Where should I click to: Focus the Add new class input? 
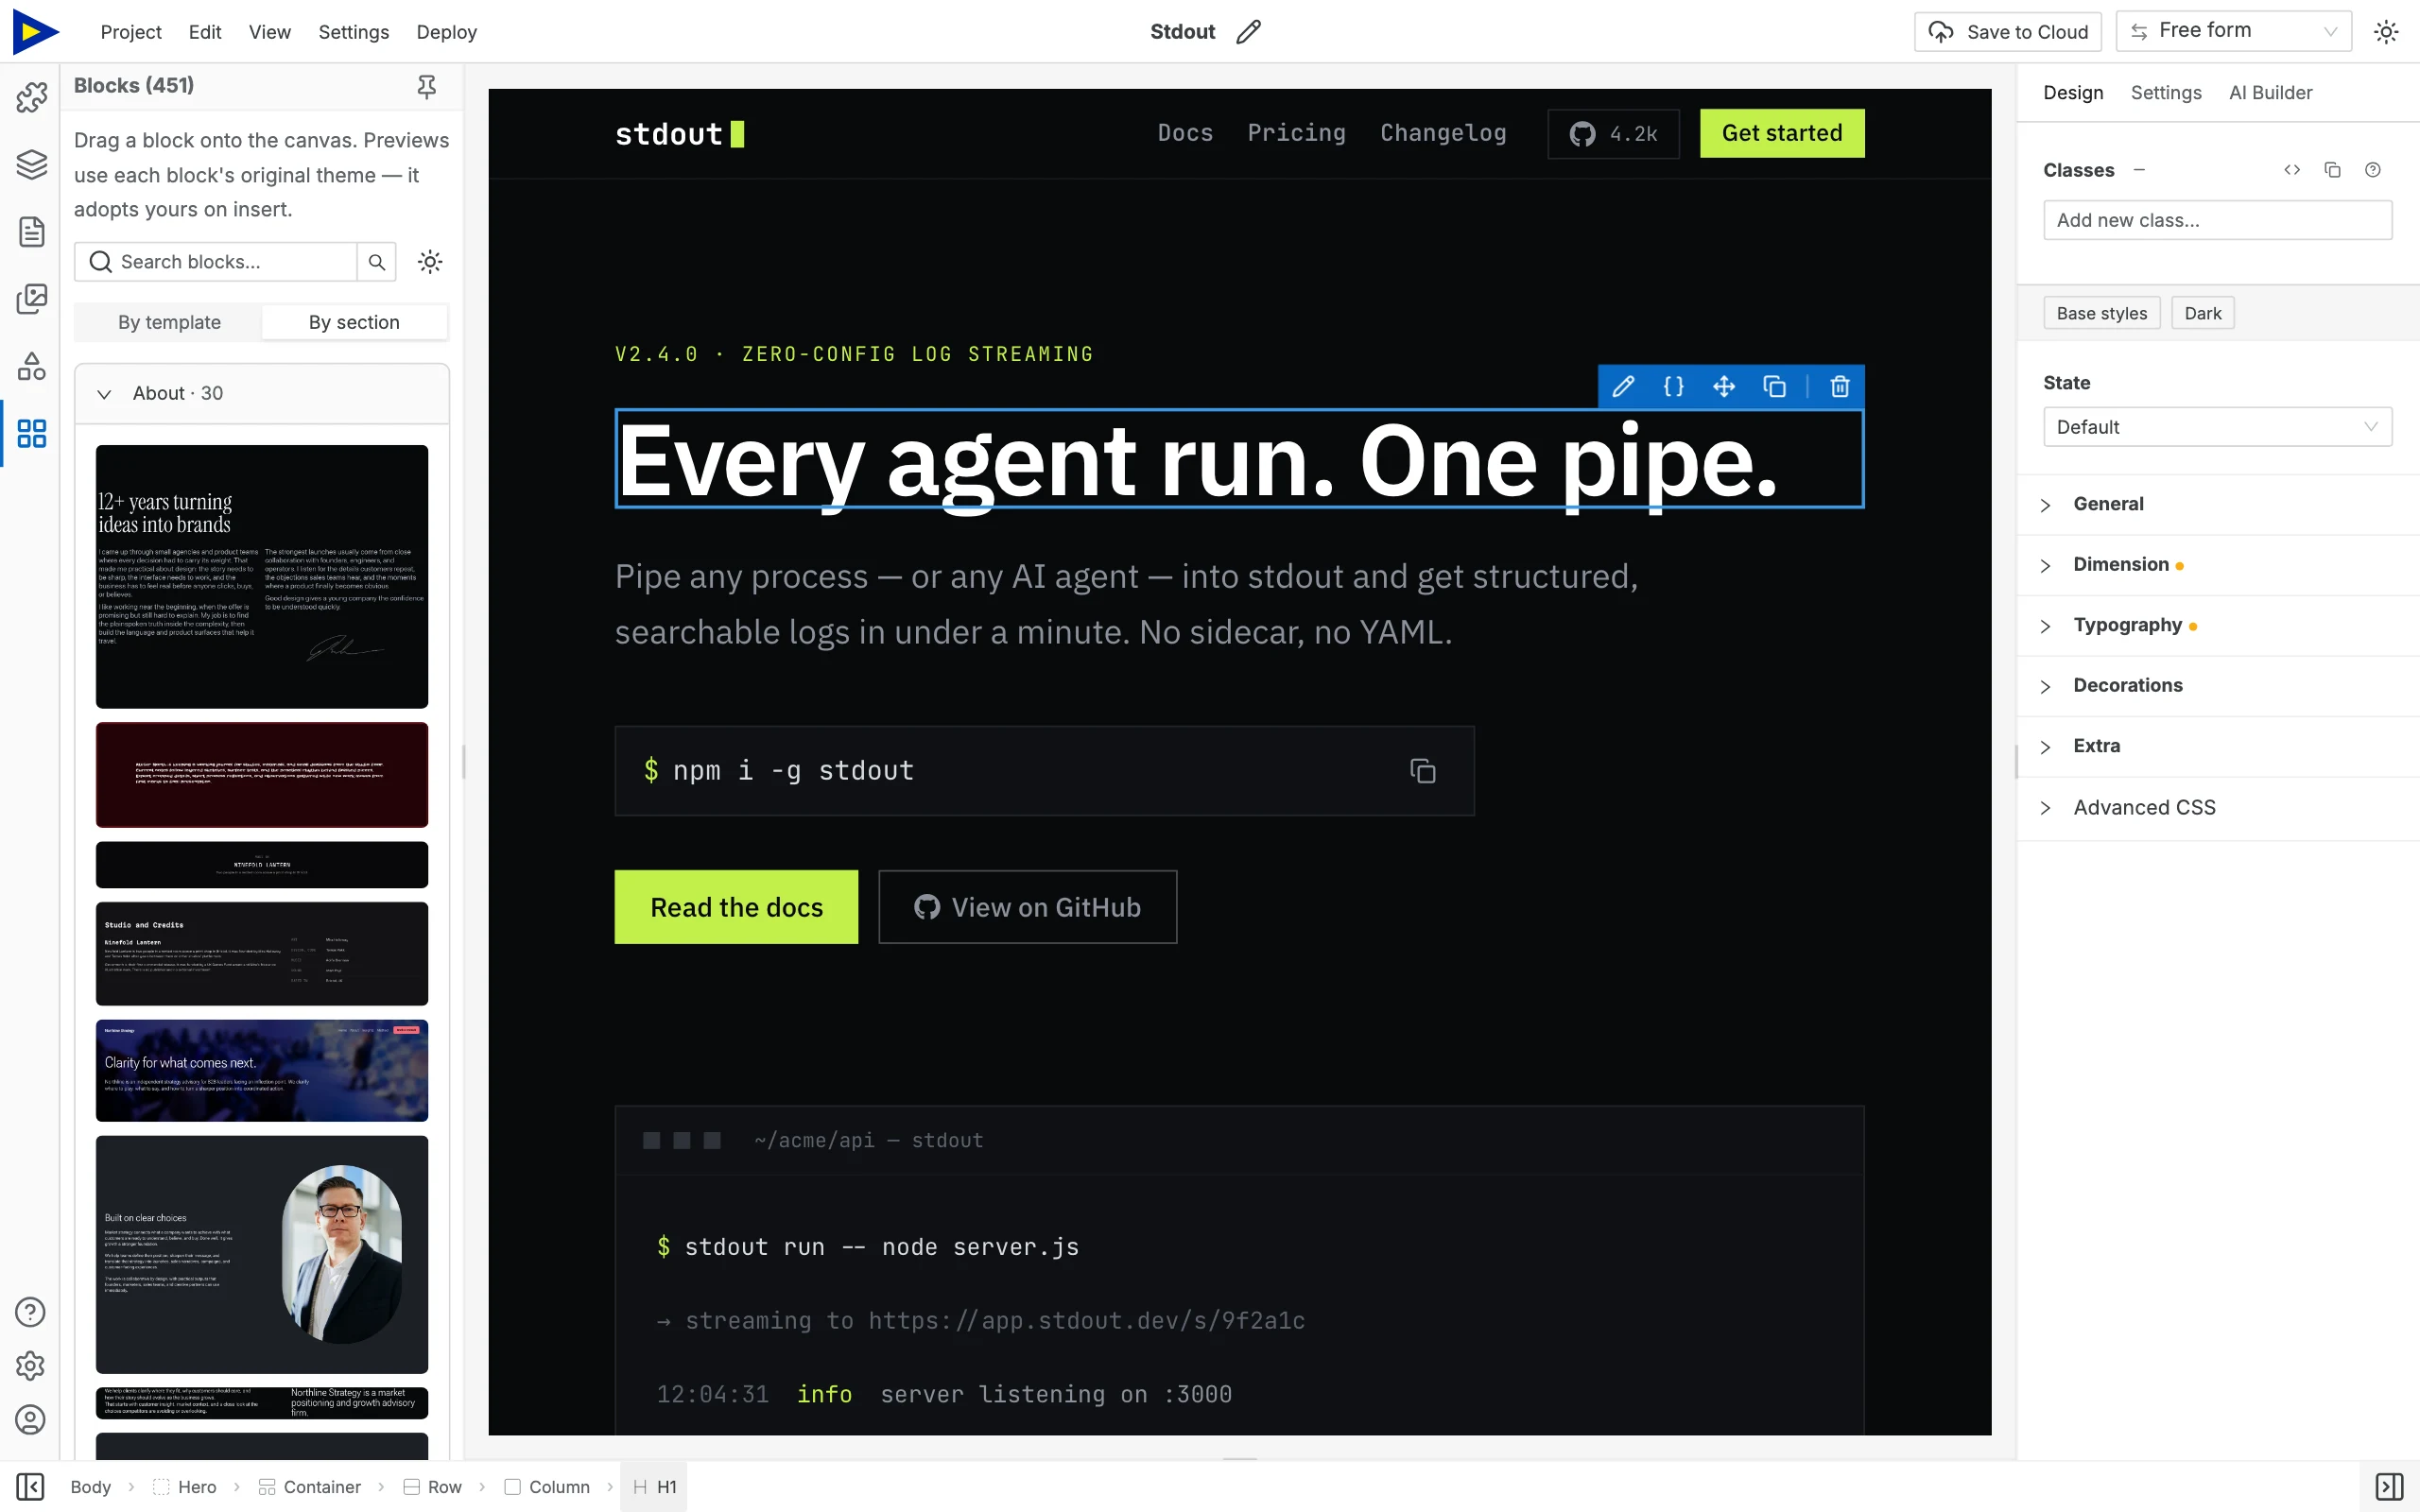tap(2217, 220)
